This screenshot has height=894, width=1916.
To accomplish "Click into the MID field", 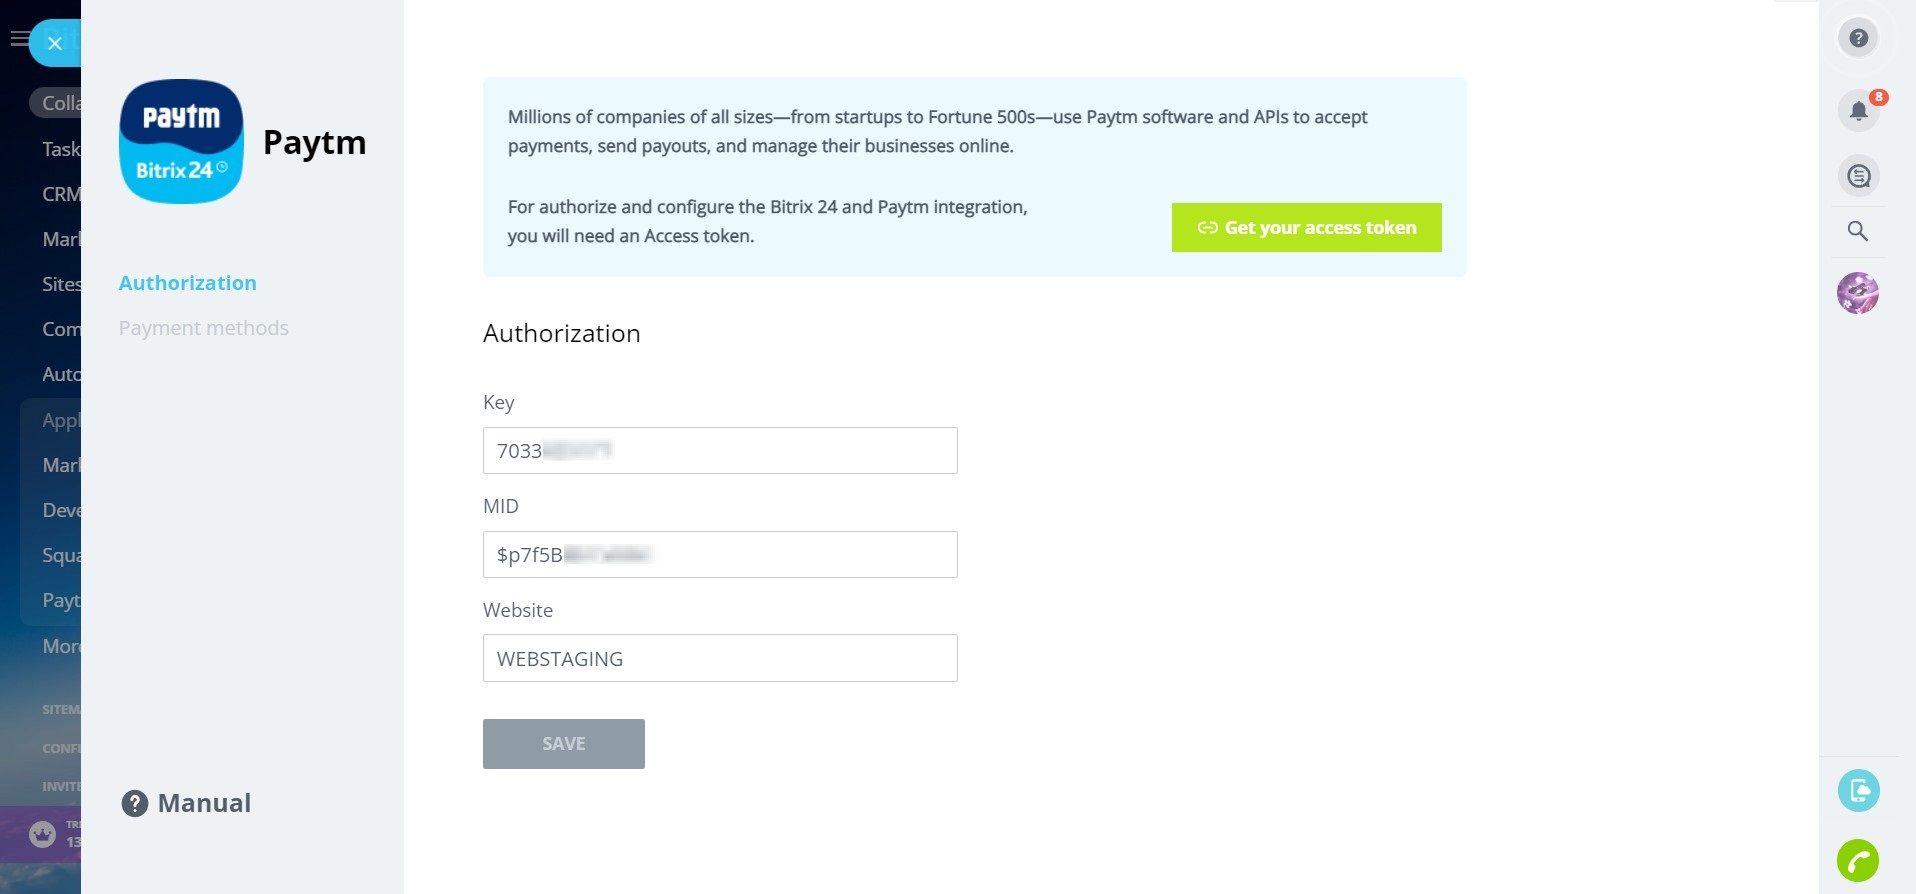I will [x=720, y=555].
